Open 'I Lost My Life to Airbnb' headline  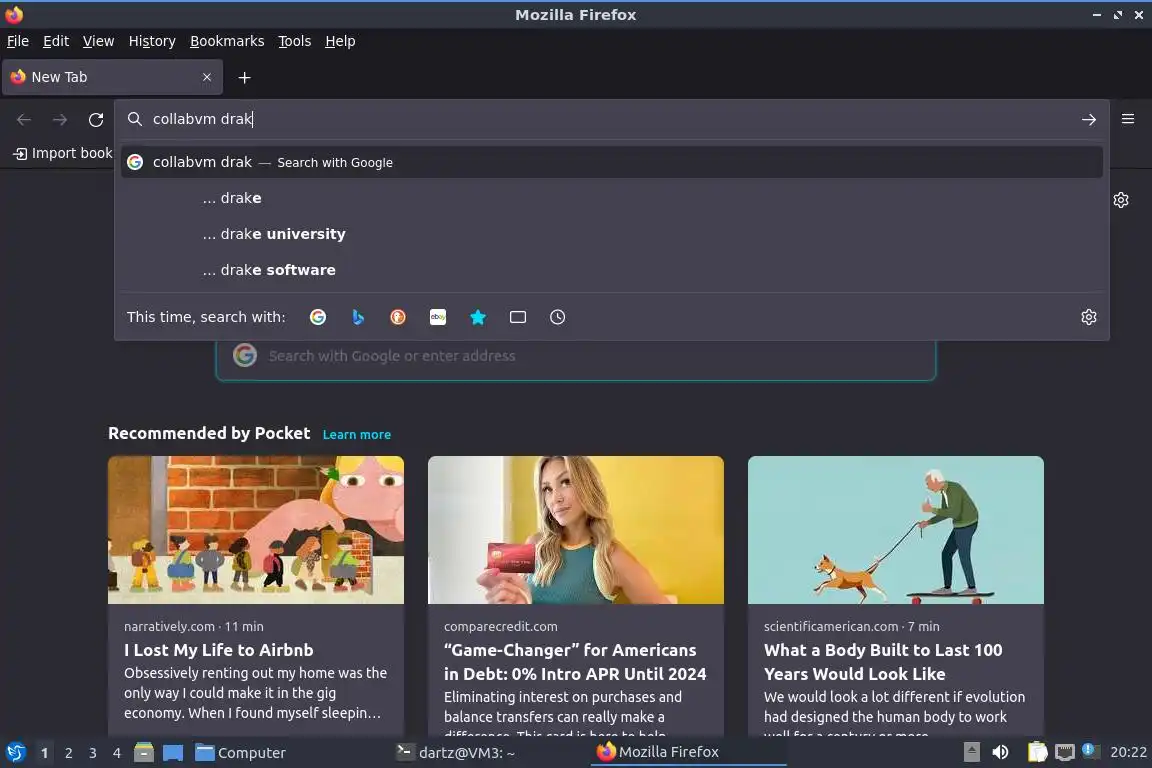click(x=219, y=650)
